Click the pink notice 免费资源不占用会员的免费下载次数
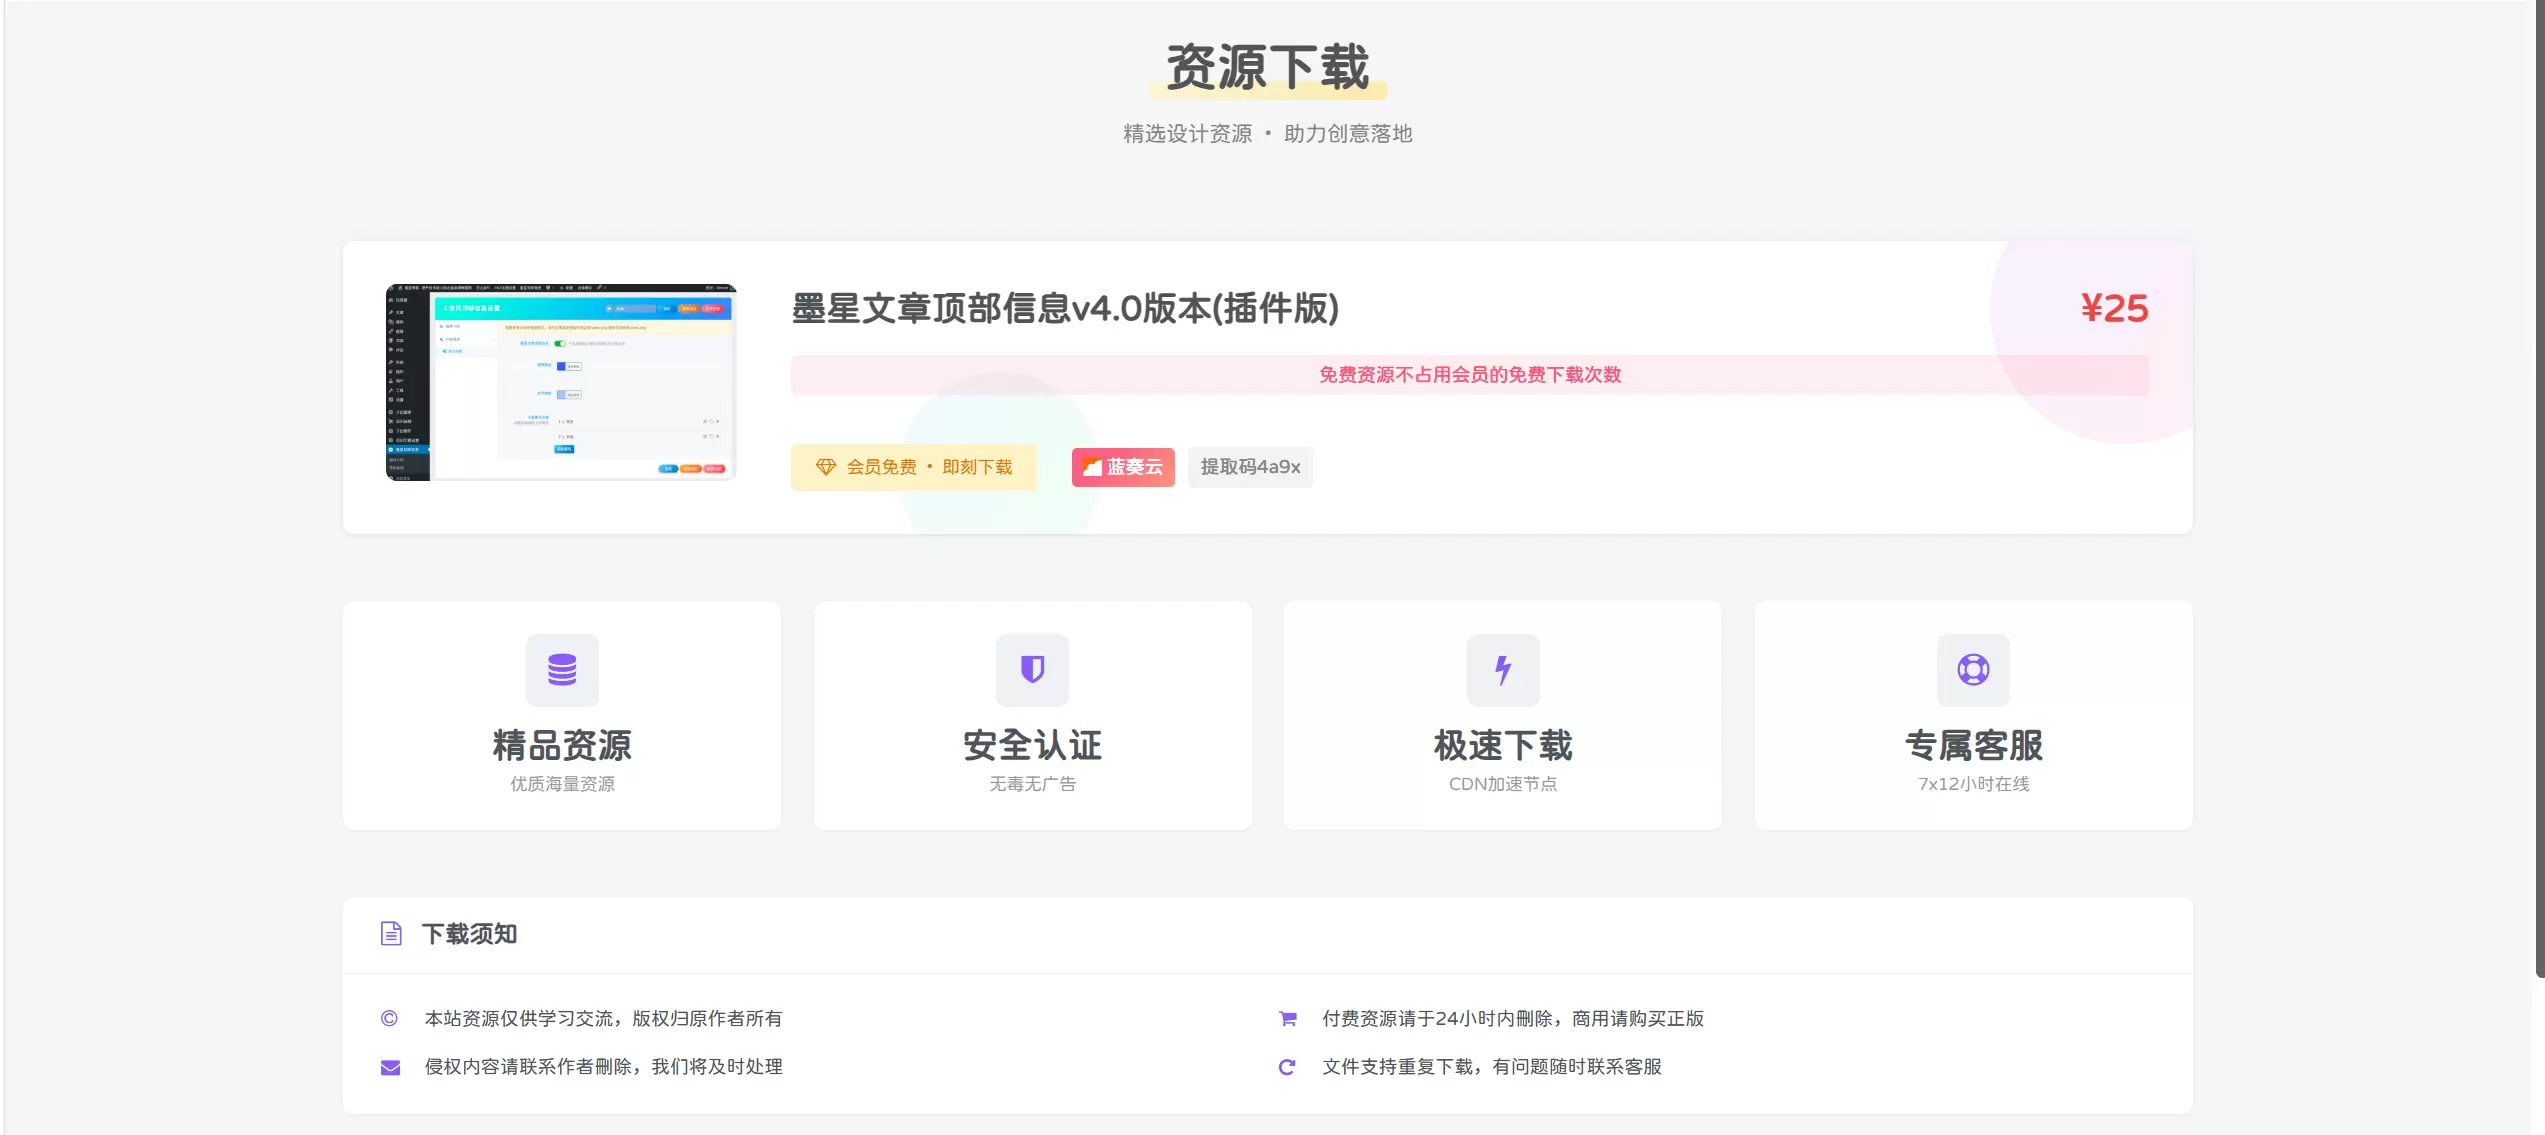The height and width of the screenshot is (1135, 2545). coord(1470,375)
